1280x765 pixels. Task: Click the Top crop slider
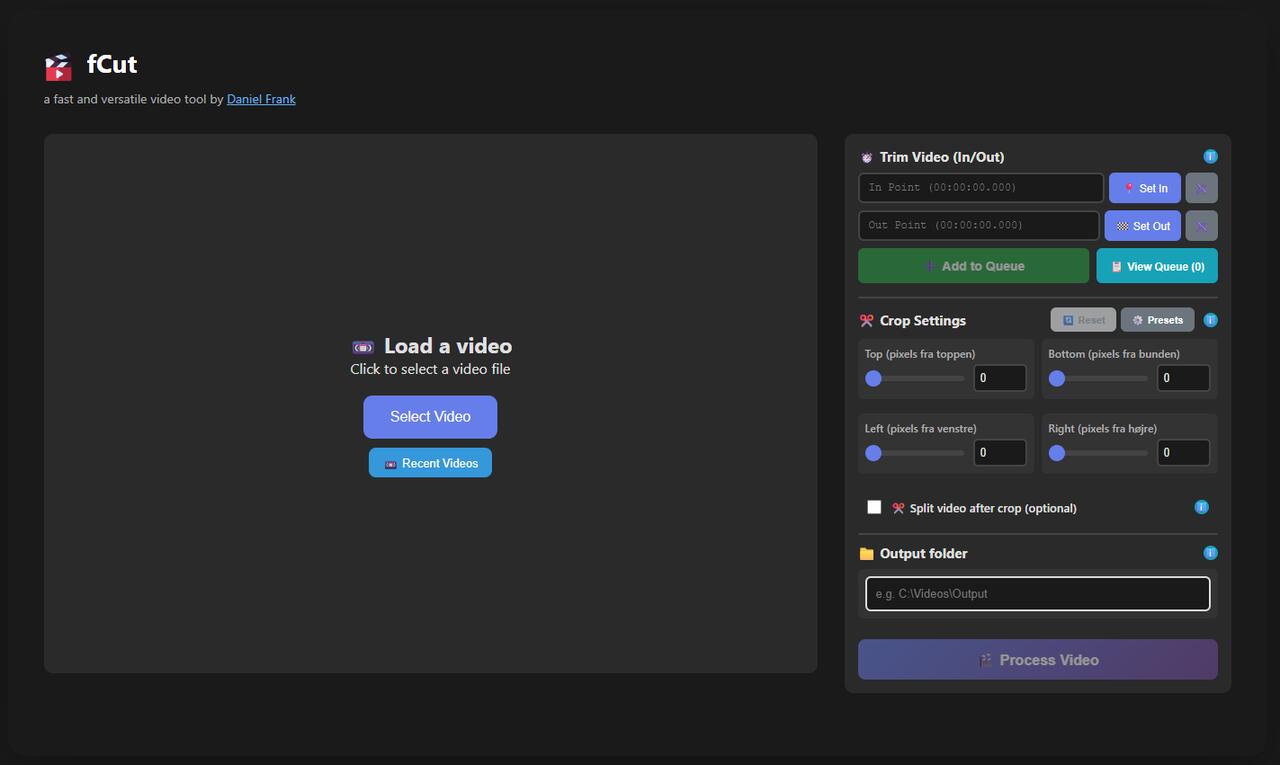[x=915, y=378]
